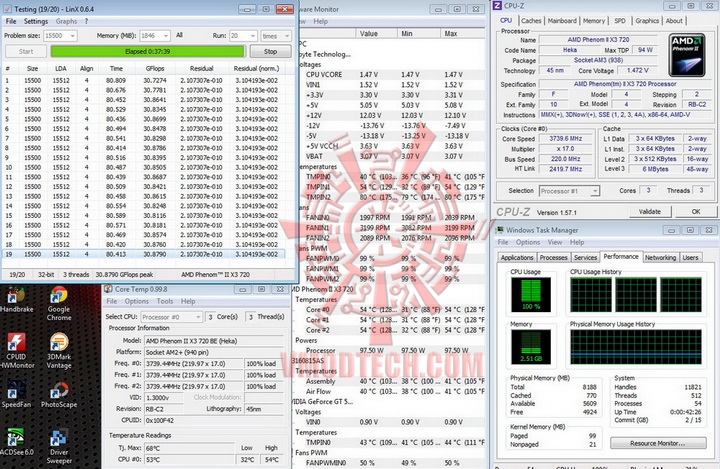Switch to the Processes tab in Task Manager
This screenshot has width=720, height=469.
point(553,258)
